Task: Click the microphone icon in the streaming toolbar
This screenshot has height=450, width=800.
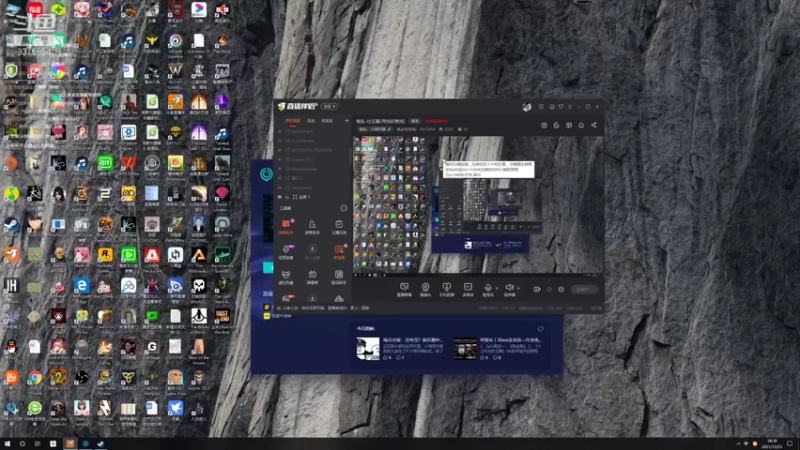Action: [488, 288]
